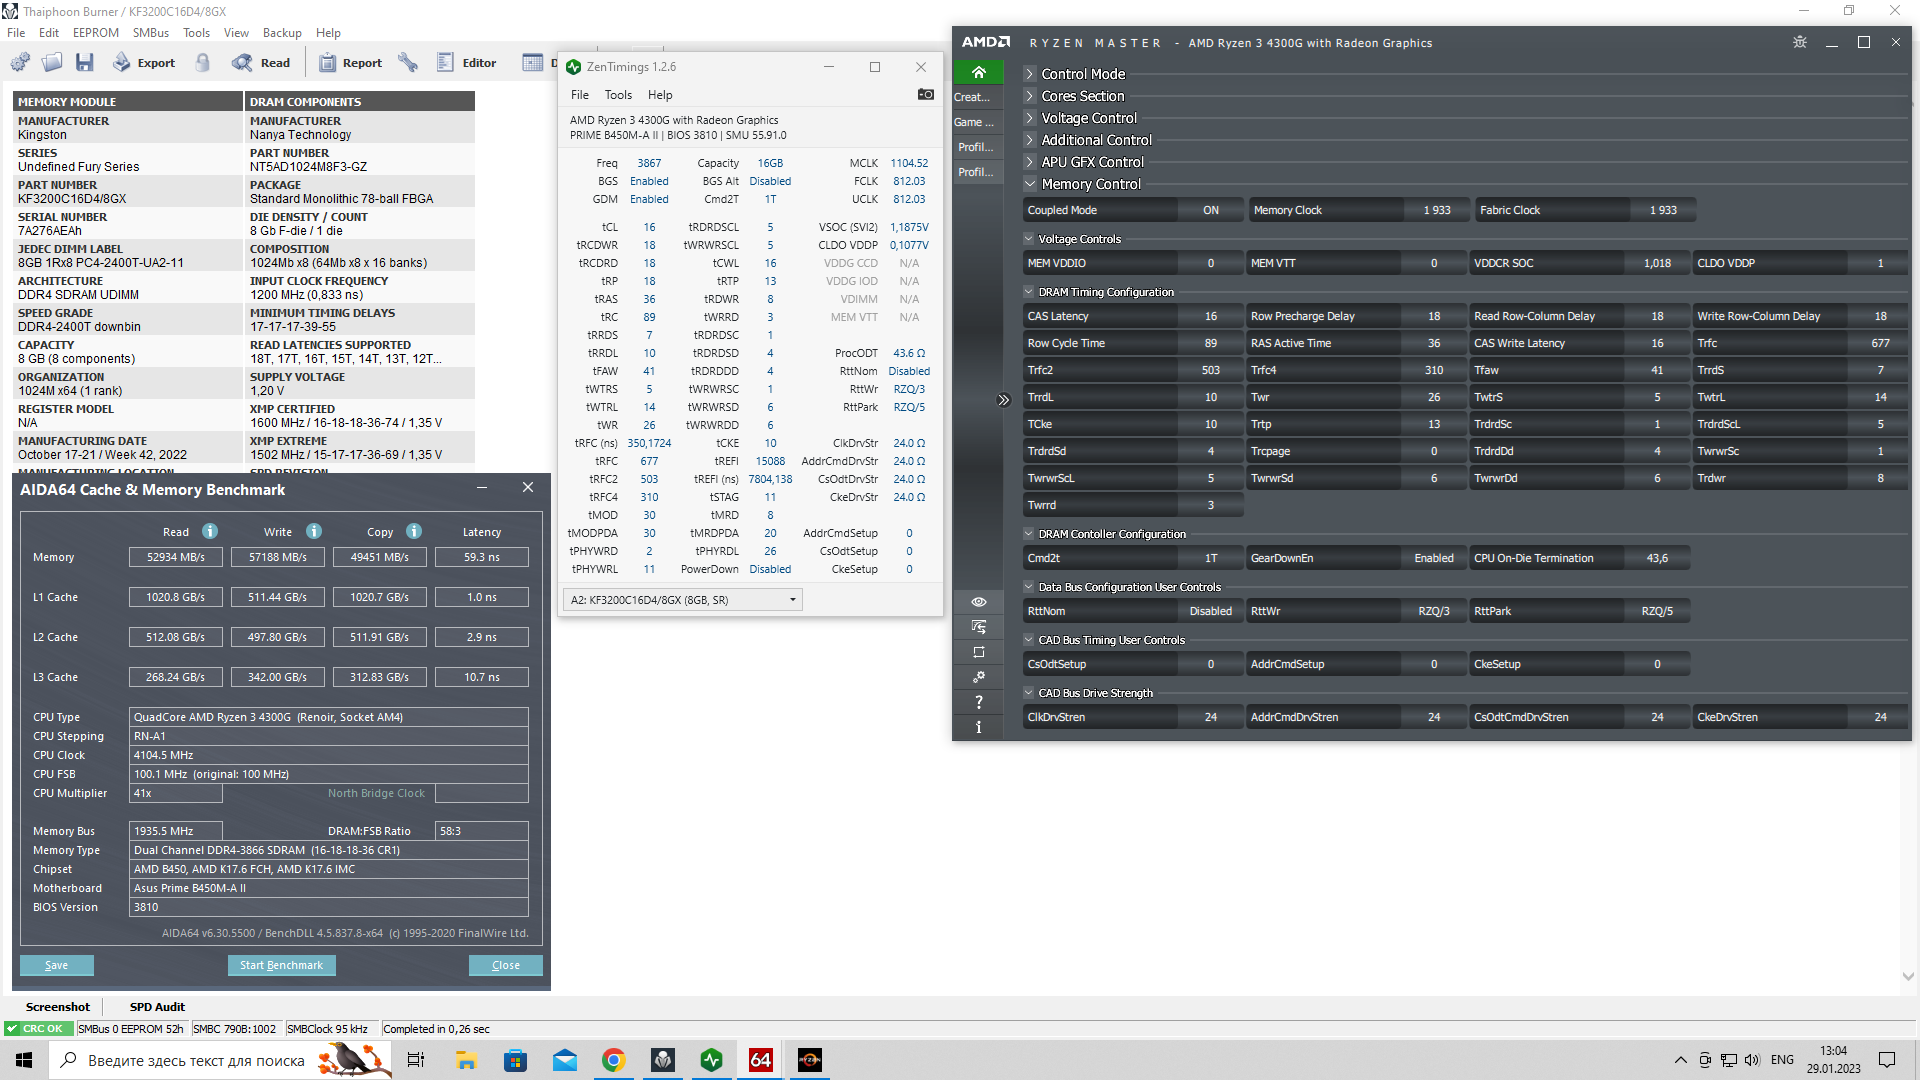Click the Write info icon in AIDA64 benchmark

pyautogui.click(x=314, y=531)
